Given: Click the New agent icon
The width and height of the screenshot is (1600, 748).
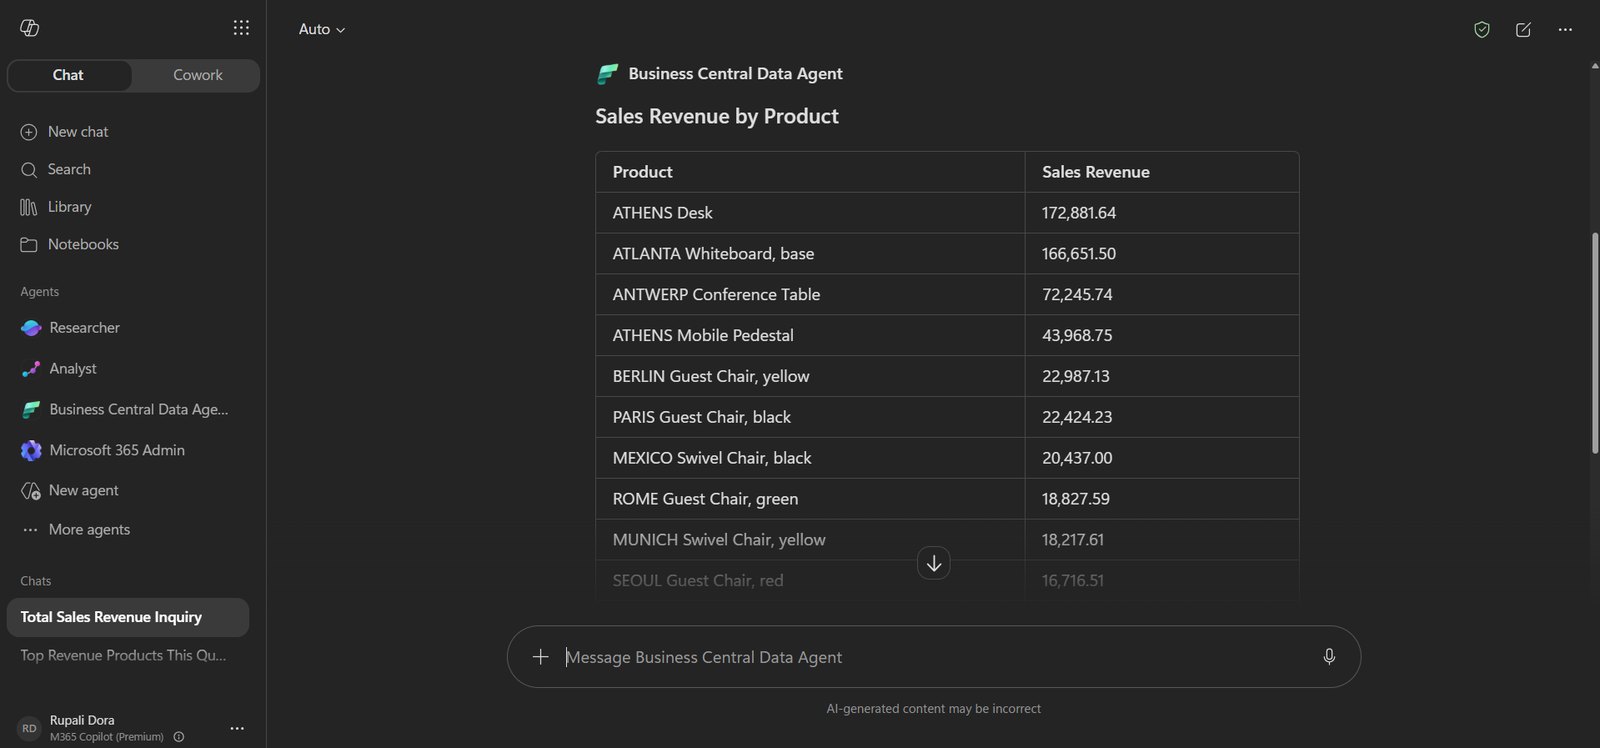Looking at the screenshot, I should click(31, 491).
